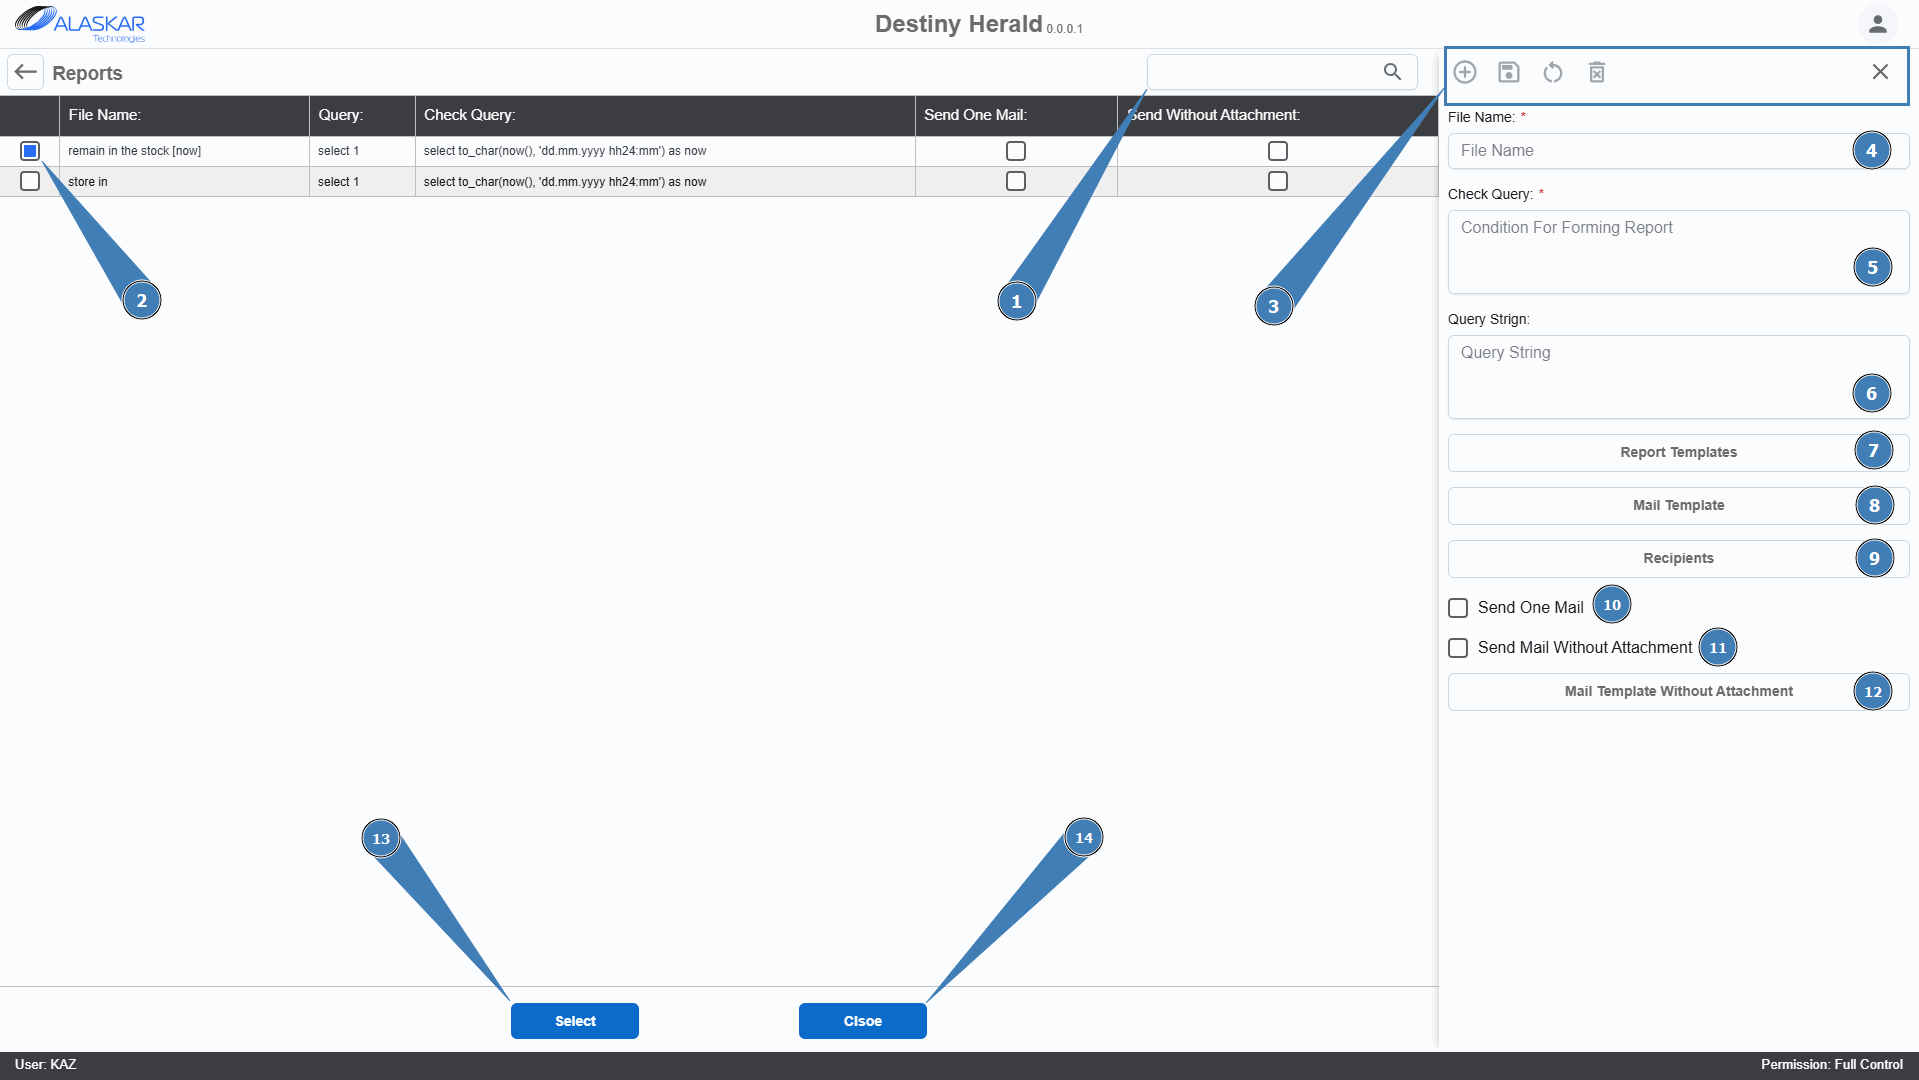1919x1080 pixels.
Task: Click the add new report plus icon
Action: click(x=1465, y=72)
